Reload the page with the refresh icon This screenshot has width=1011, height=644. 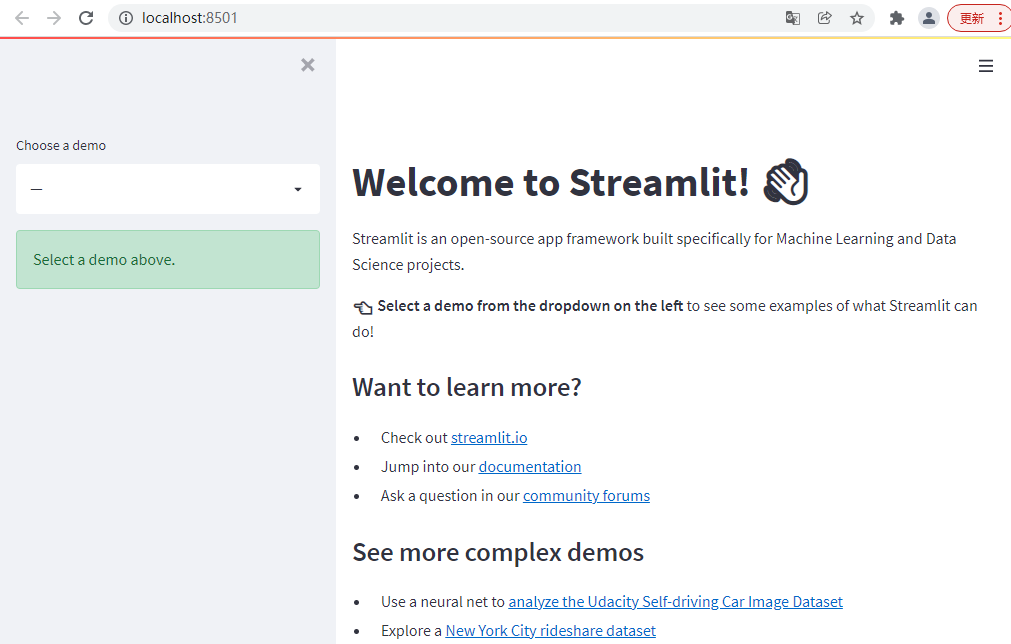[x=86, y=18]
